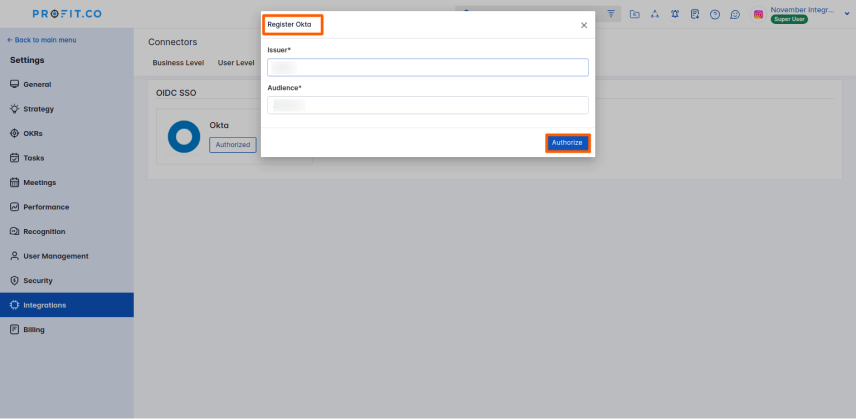Screen dimensions: 856x419
Task: Click the Security shield icon
Action: [x=15, y=281]
